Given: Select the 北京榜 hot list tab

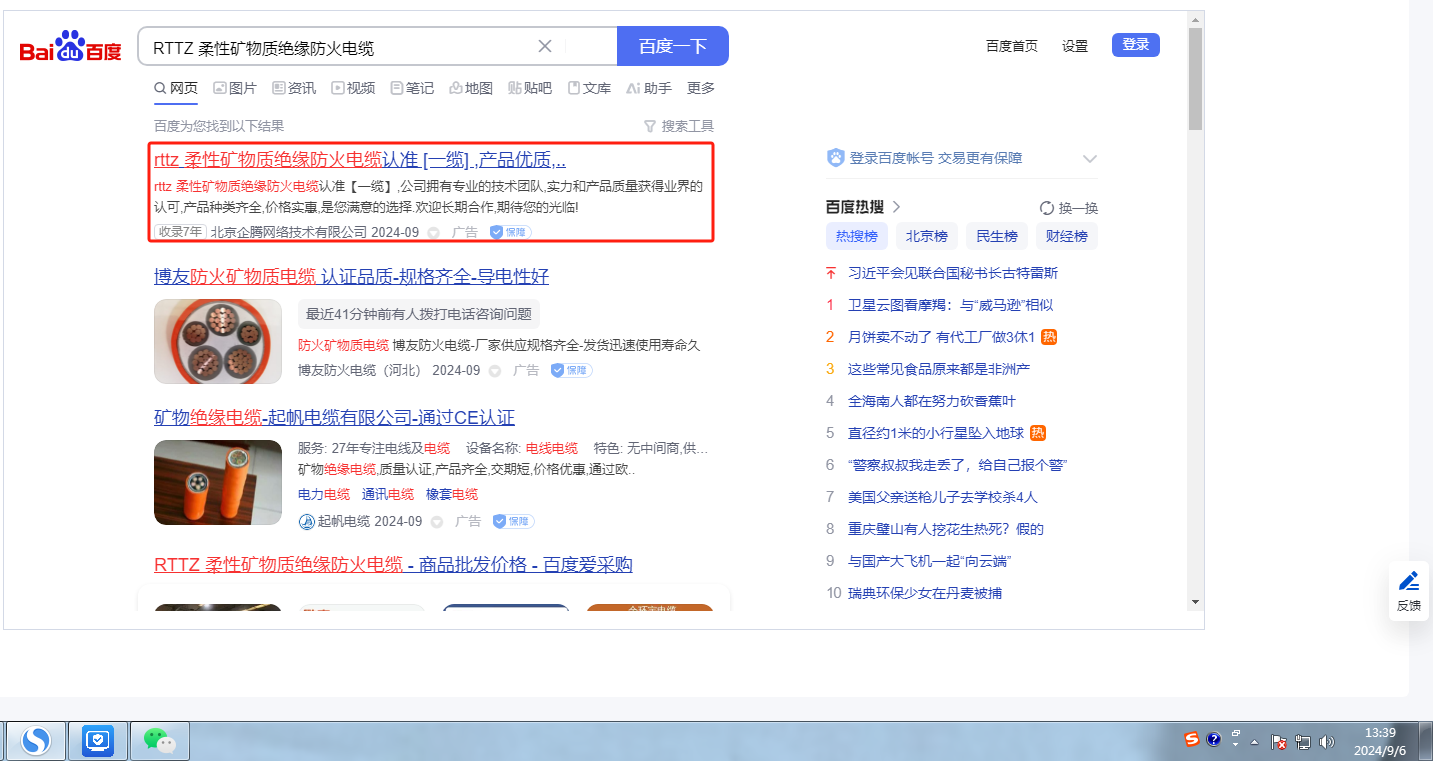Looking at the screenshot, I should [x=926, y=236].
